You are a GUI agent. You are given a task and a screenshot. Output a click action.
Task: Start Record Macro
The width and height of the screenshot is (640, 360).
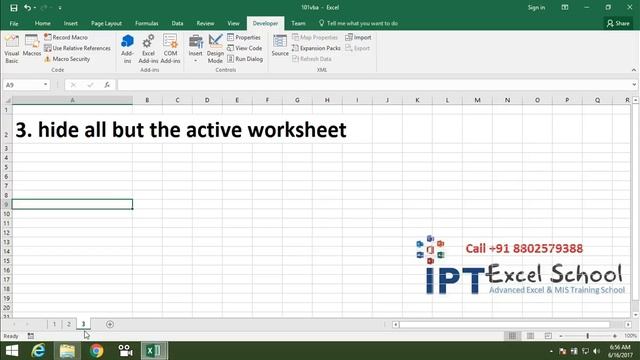(x=66, y=37)
